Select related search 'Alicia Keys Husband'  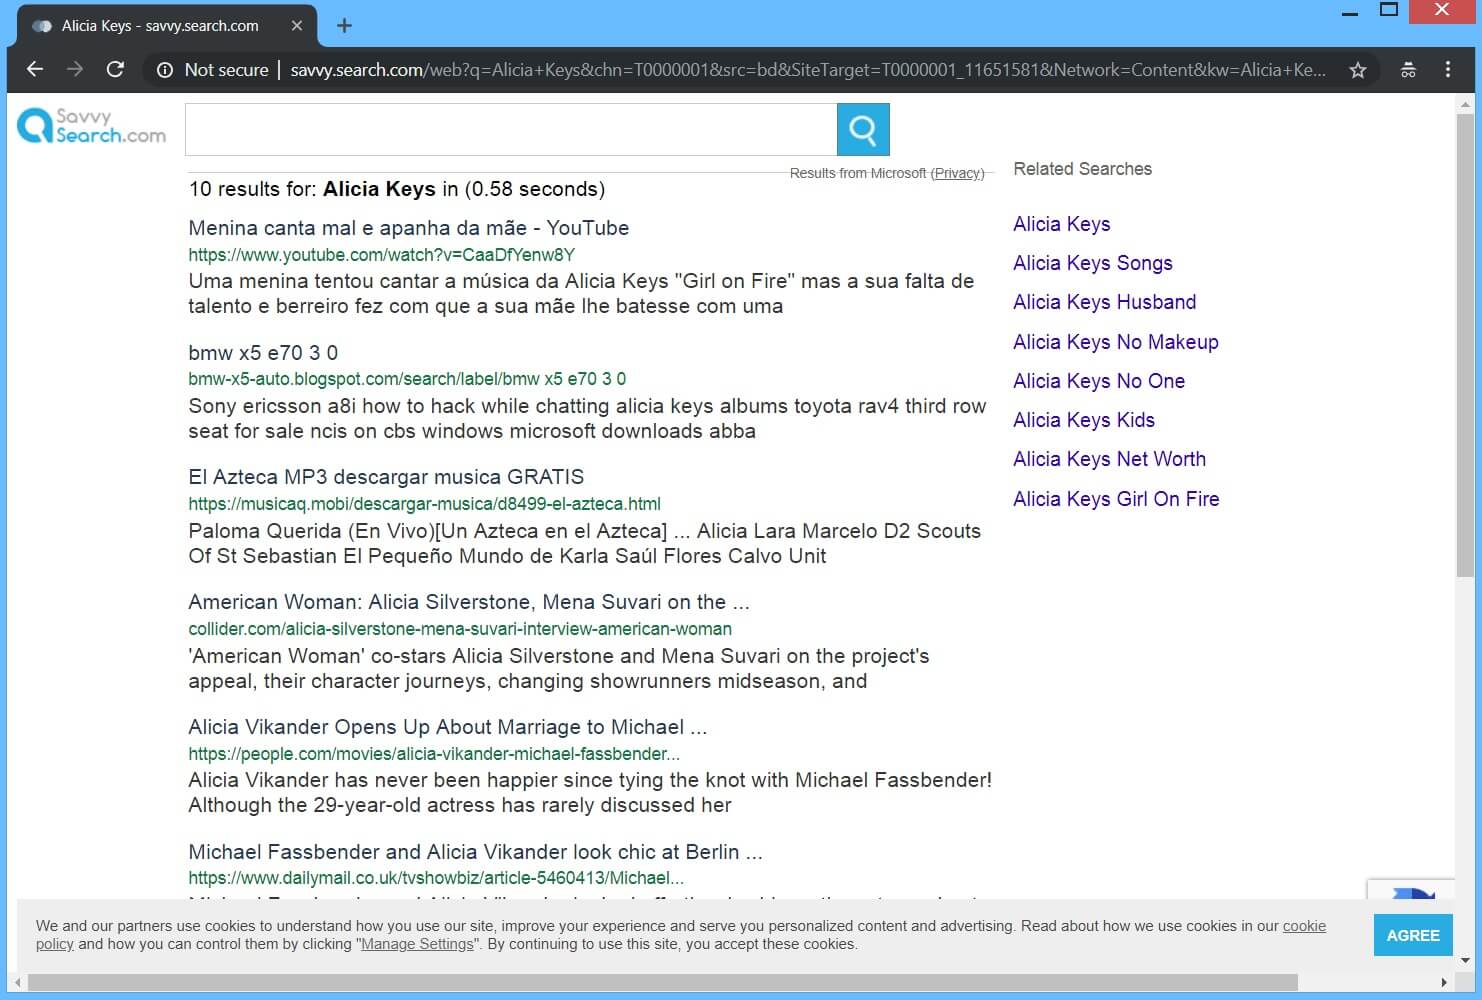click(x=1105, y=302)
